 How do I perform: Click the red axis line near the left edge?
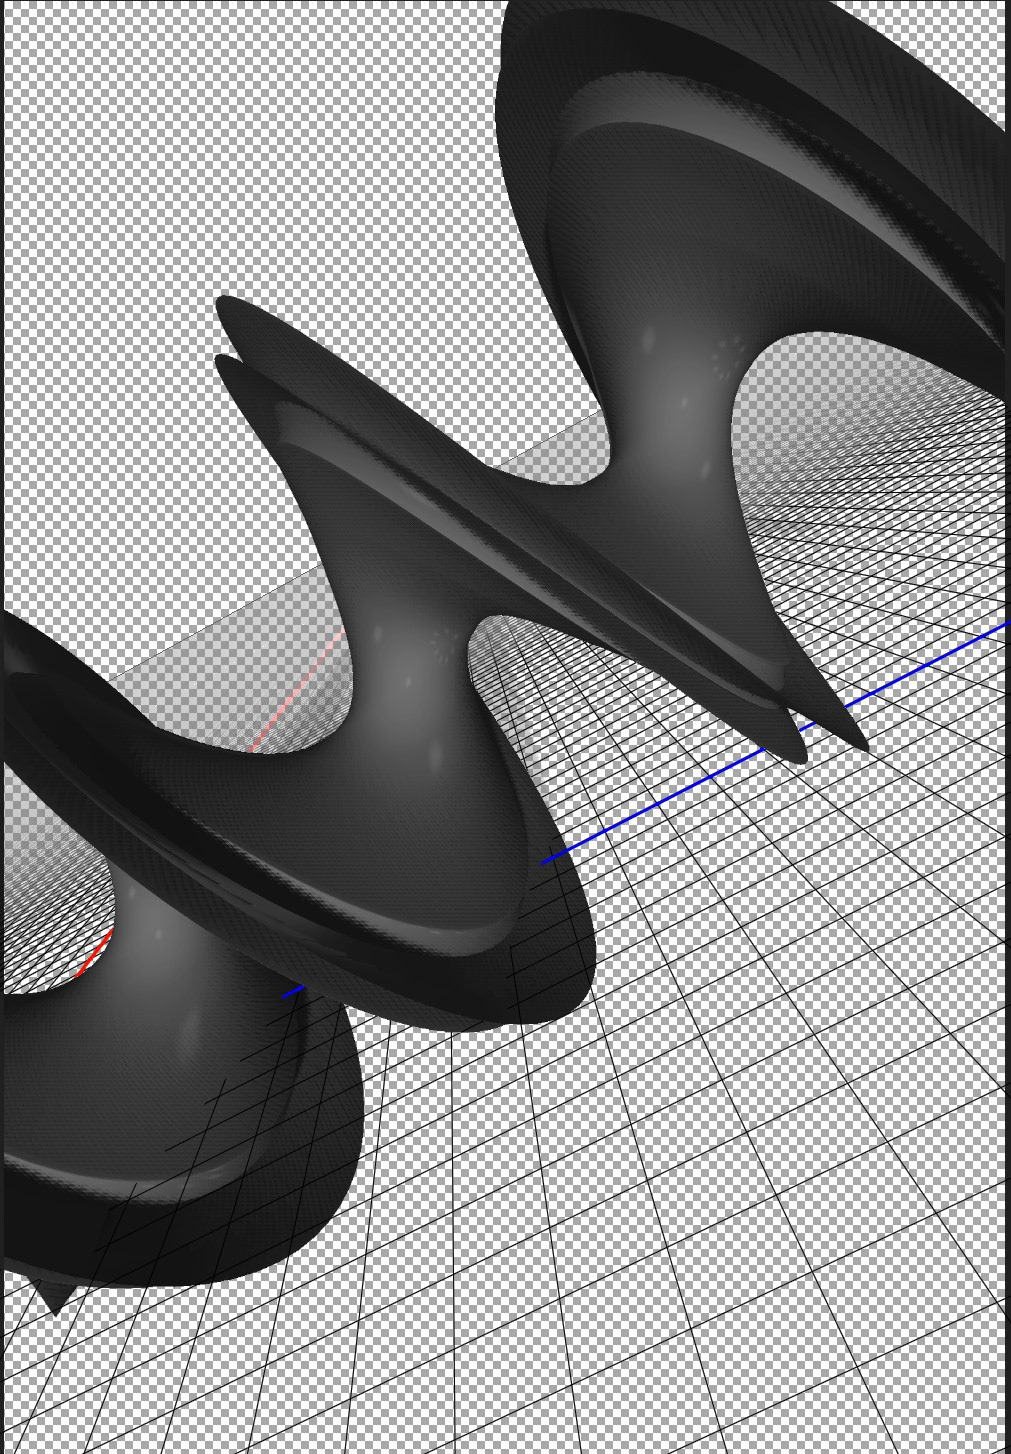click(94, 952)
